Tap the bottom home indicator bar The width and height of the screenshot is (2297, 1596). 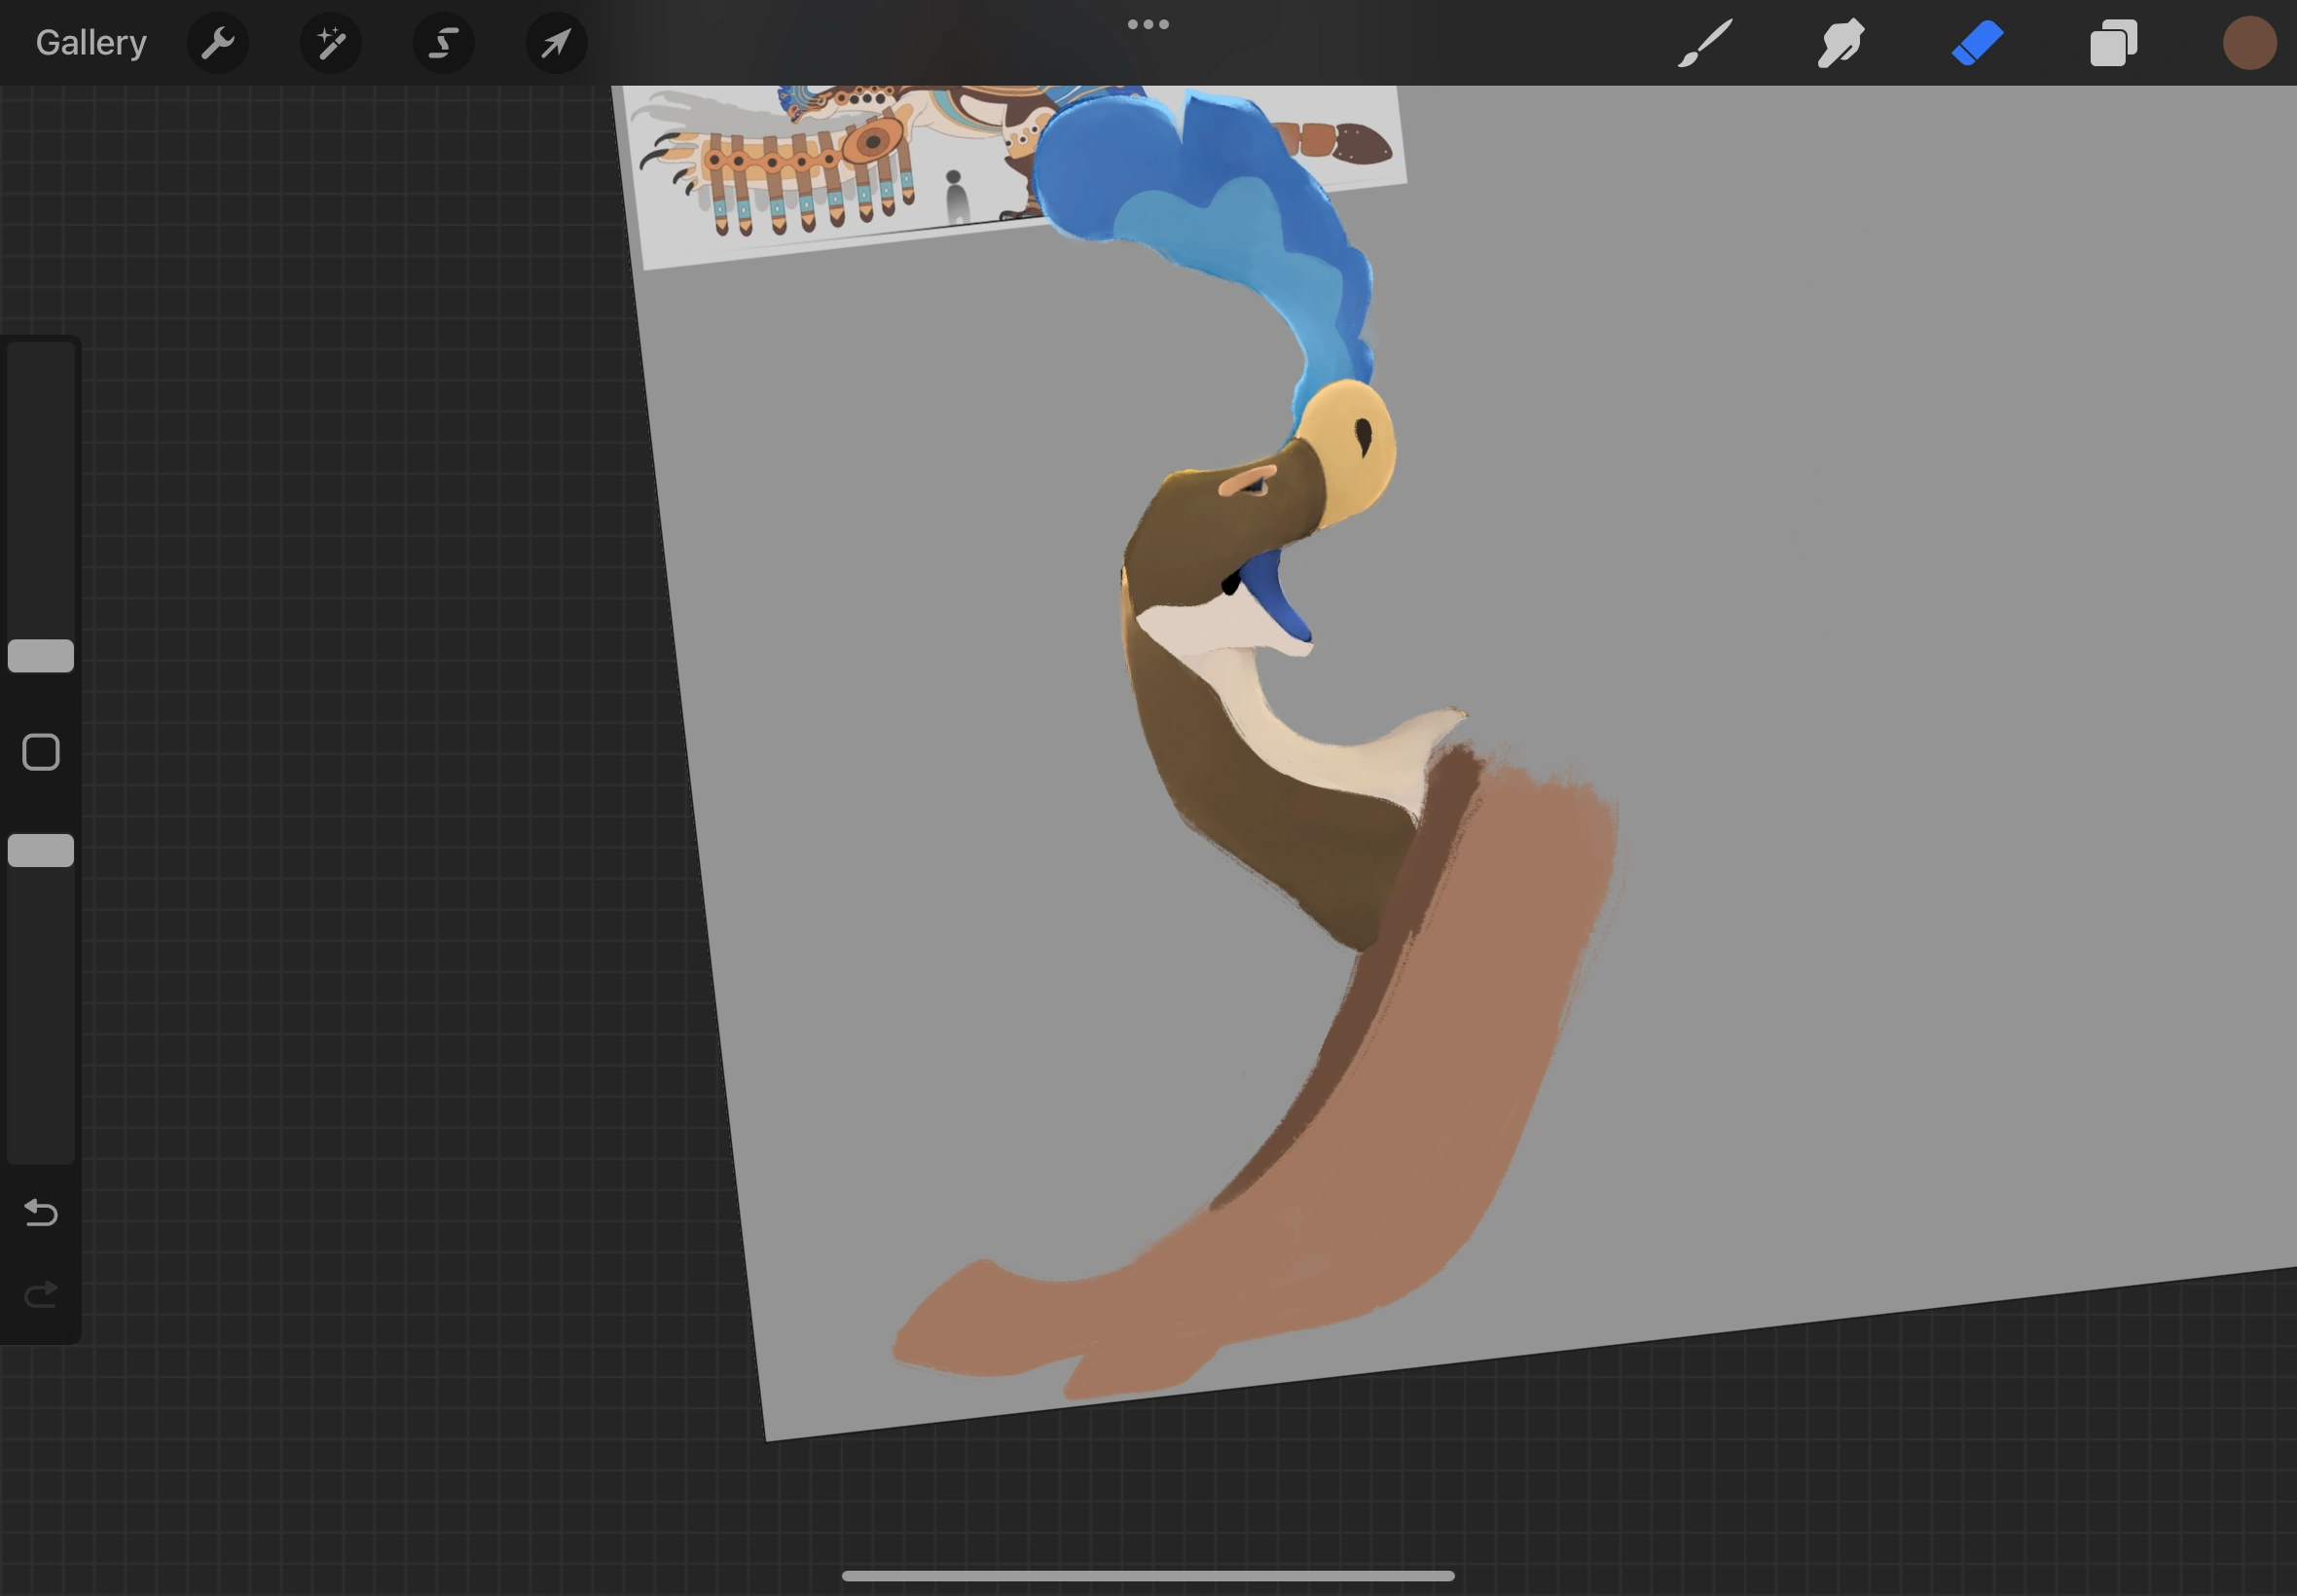[1148, 1575]
